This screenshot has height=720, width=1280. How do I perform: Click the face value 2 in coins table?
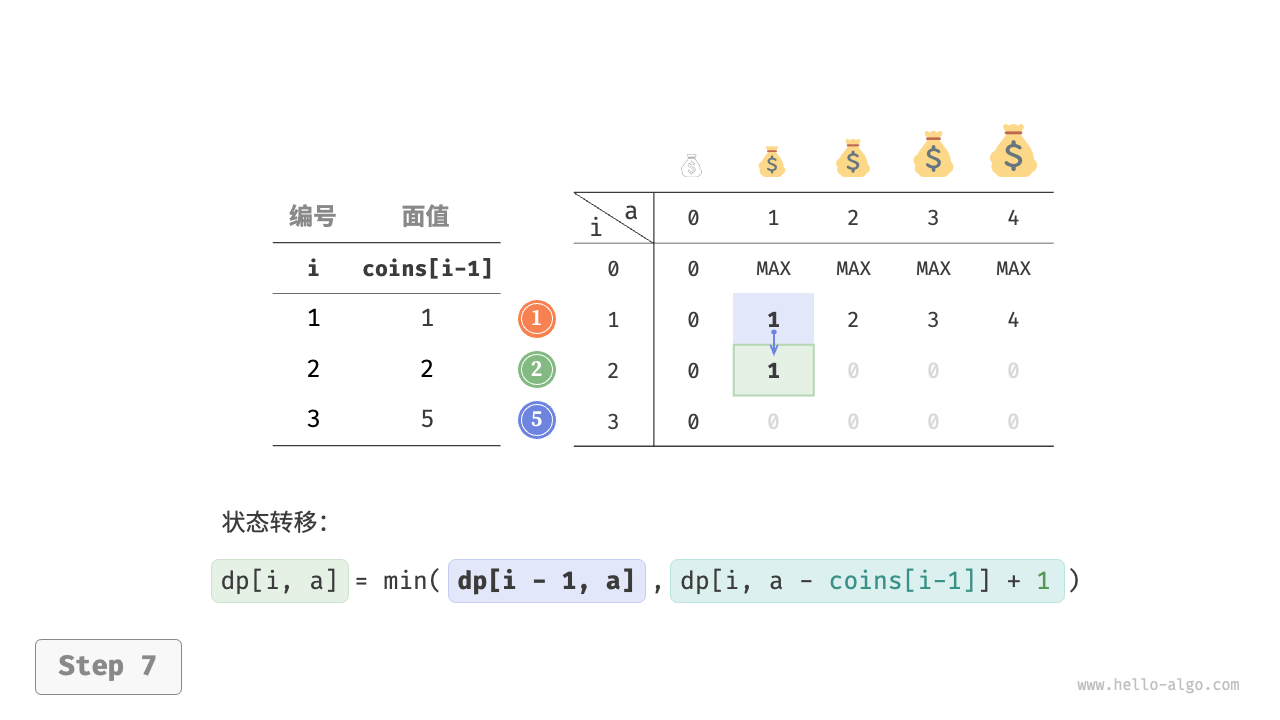(x=427, y=369)
